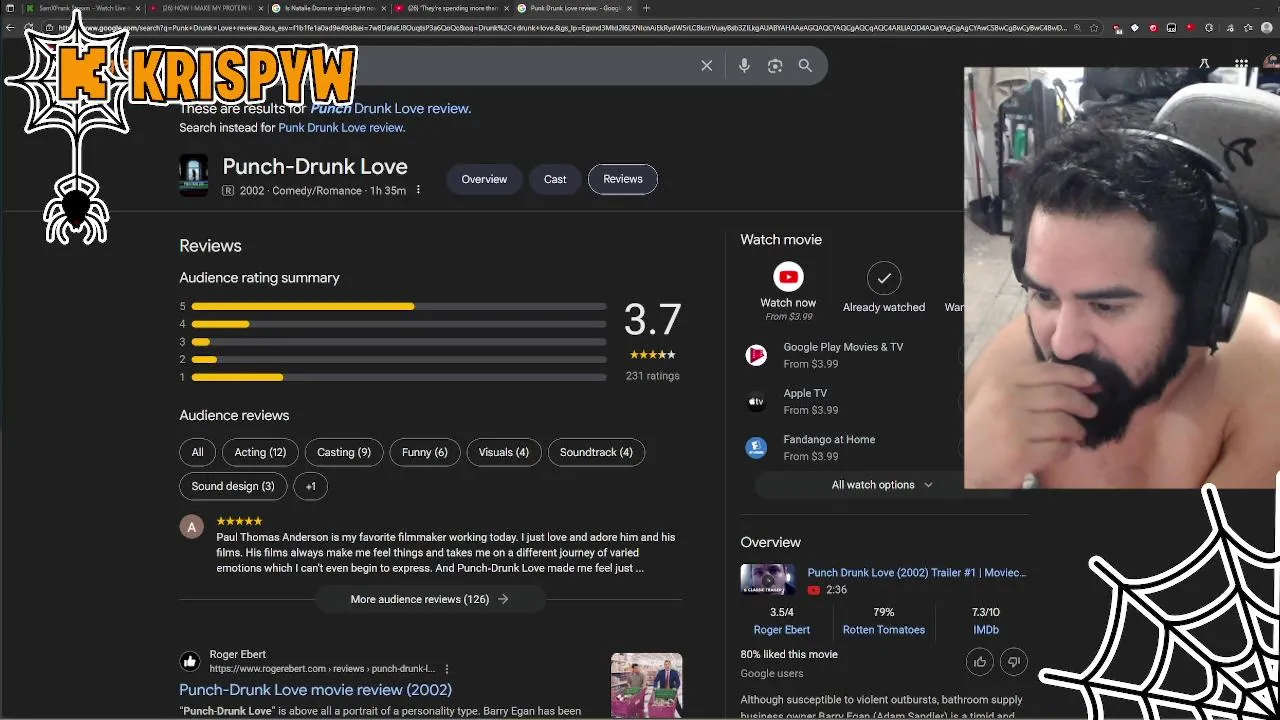The image size is (1280, 720).
Task: Click the browser back arrow
Action: coord(11,27)
